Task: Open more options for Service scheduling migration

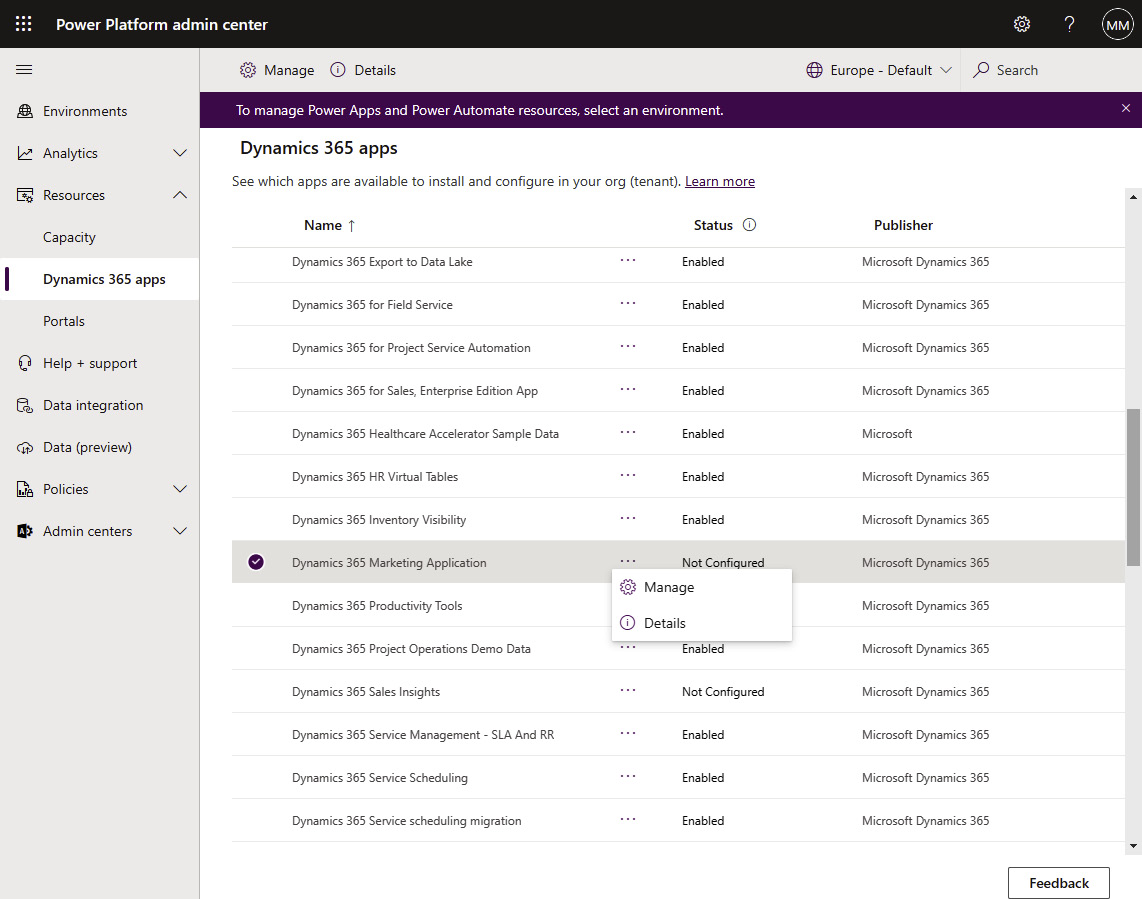Action: (628, 819)
